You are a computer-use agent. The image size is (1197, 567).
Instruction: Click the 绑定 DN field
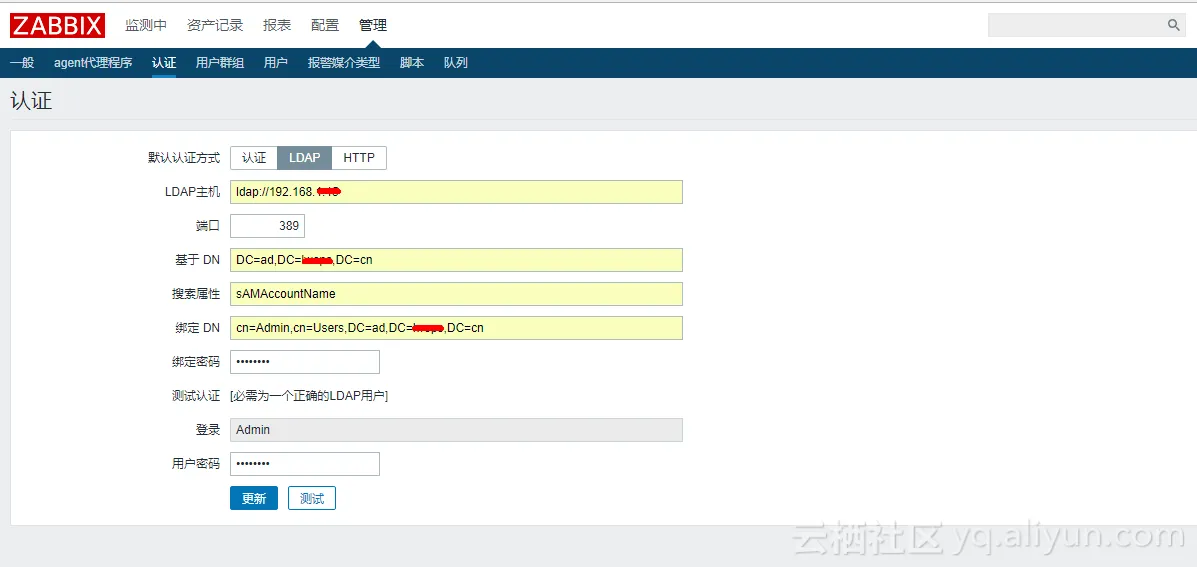pos(457,328)
